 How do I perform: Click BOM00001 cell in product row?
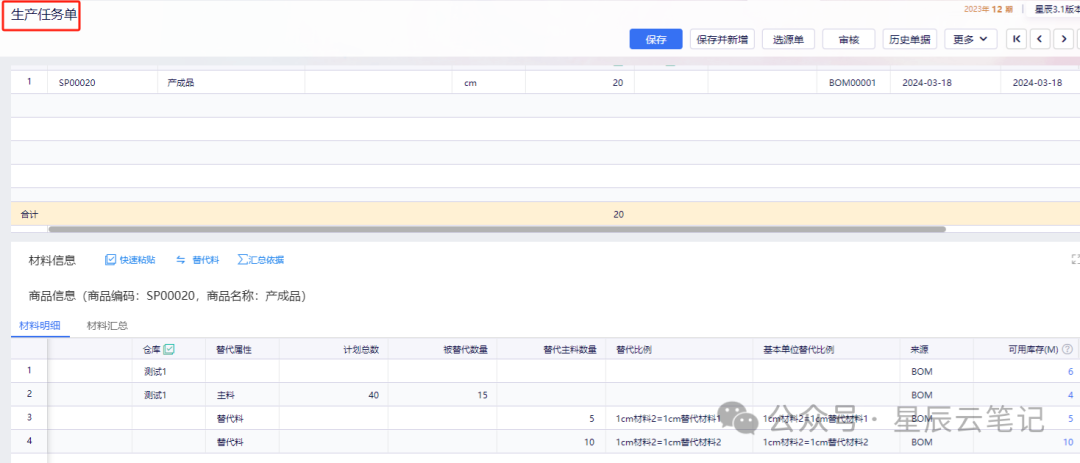pos(853,82)
